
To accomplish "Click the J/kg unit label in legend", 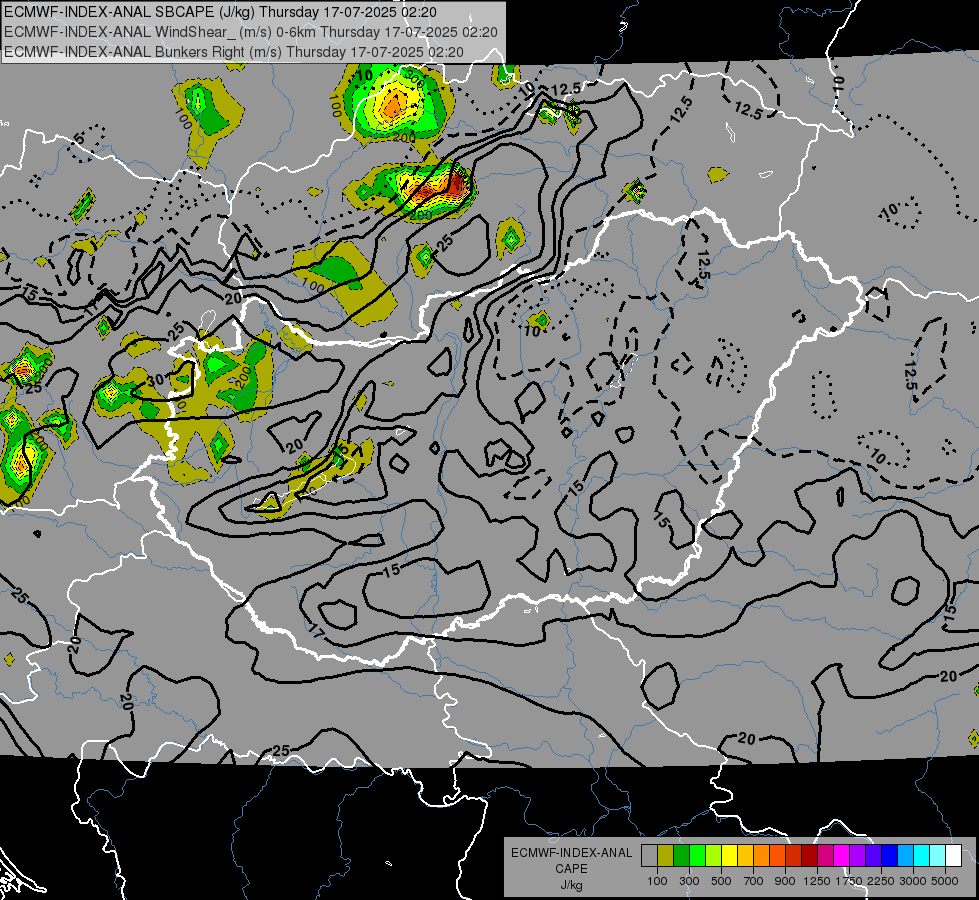I will (x=571, y=884).
